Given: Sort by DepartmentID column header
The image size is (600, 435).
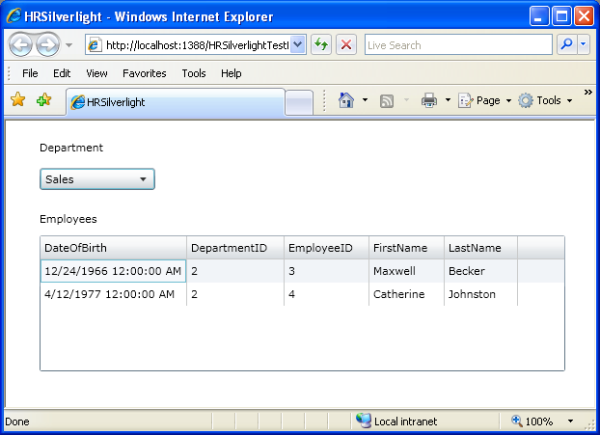Looking at the screenshot, I should (x=235, y=248).
